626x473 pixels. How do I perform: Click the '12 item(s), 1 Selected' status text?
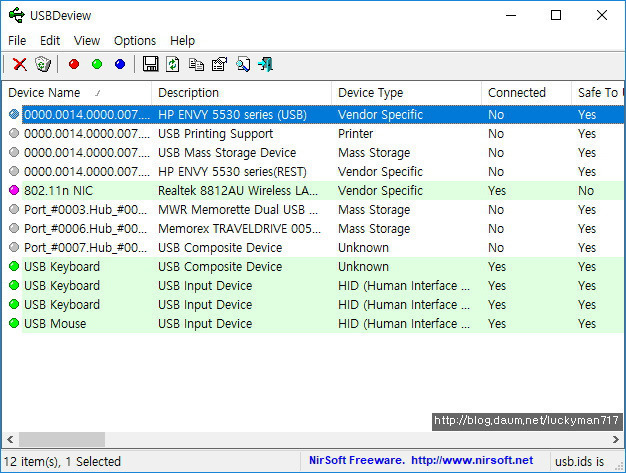click(x=62, y=461)
